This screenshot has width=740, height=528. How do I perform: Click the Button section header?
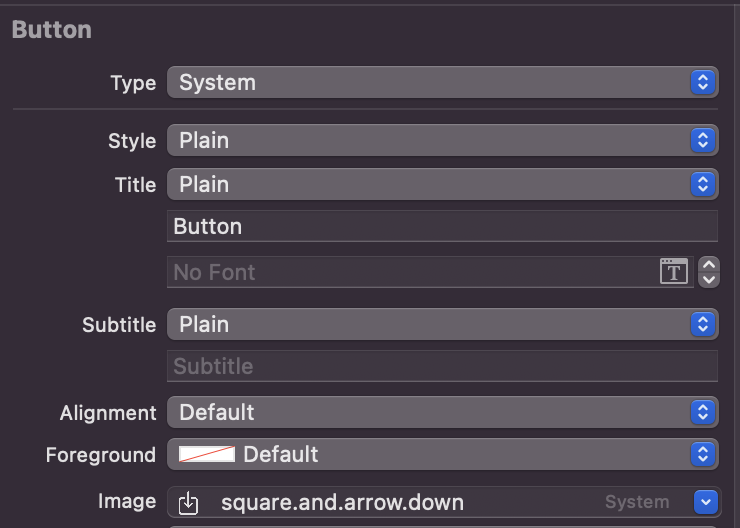(52, 30)
